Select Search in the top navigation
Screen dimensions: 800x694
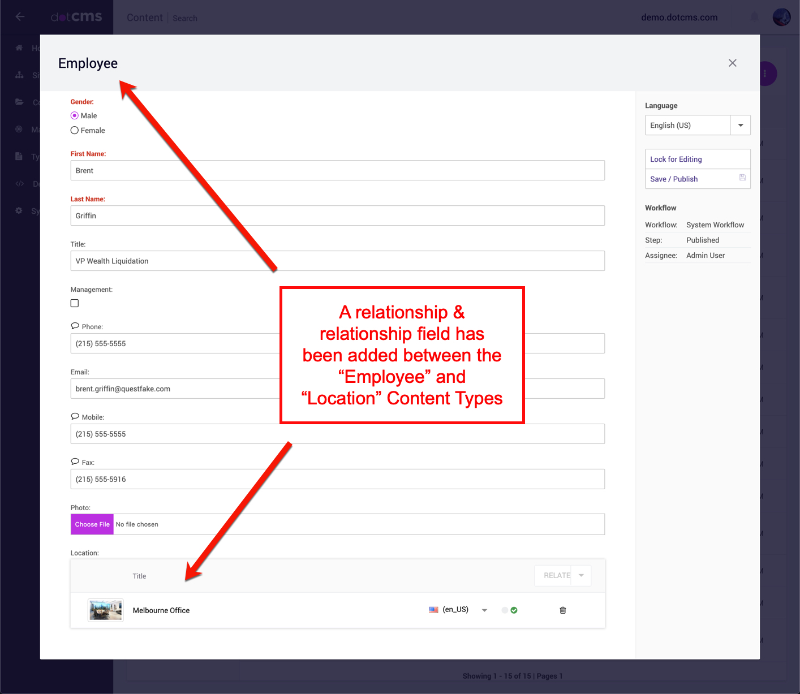[185, 17]
